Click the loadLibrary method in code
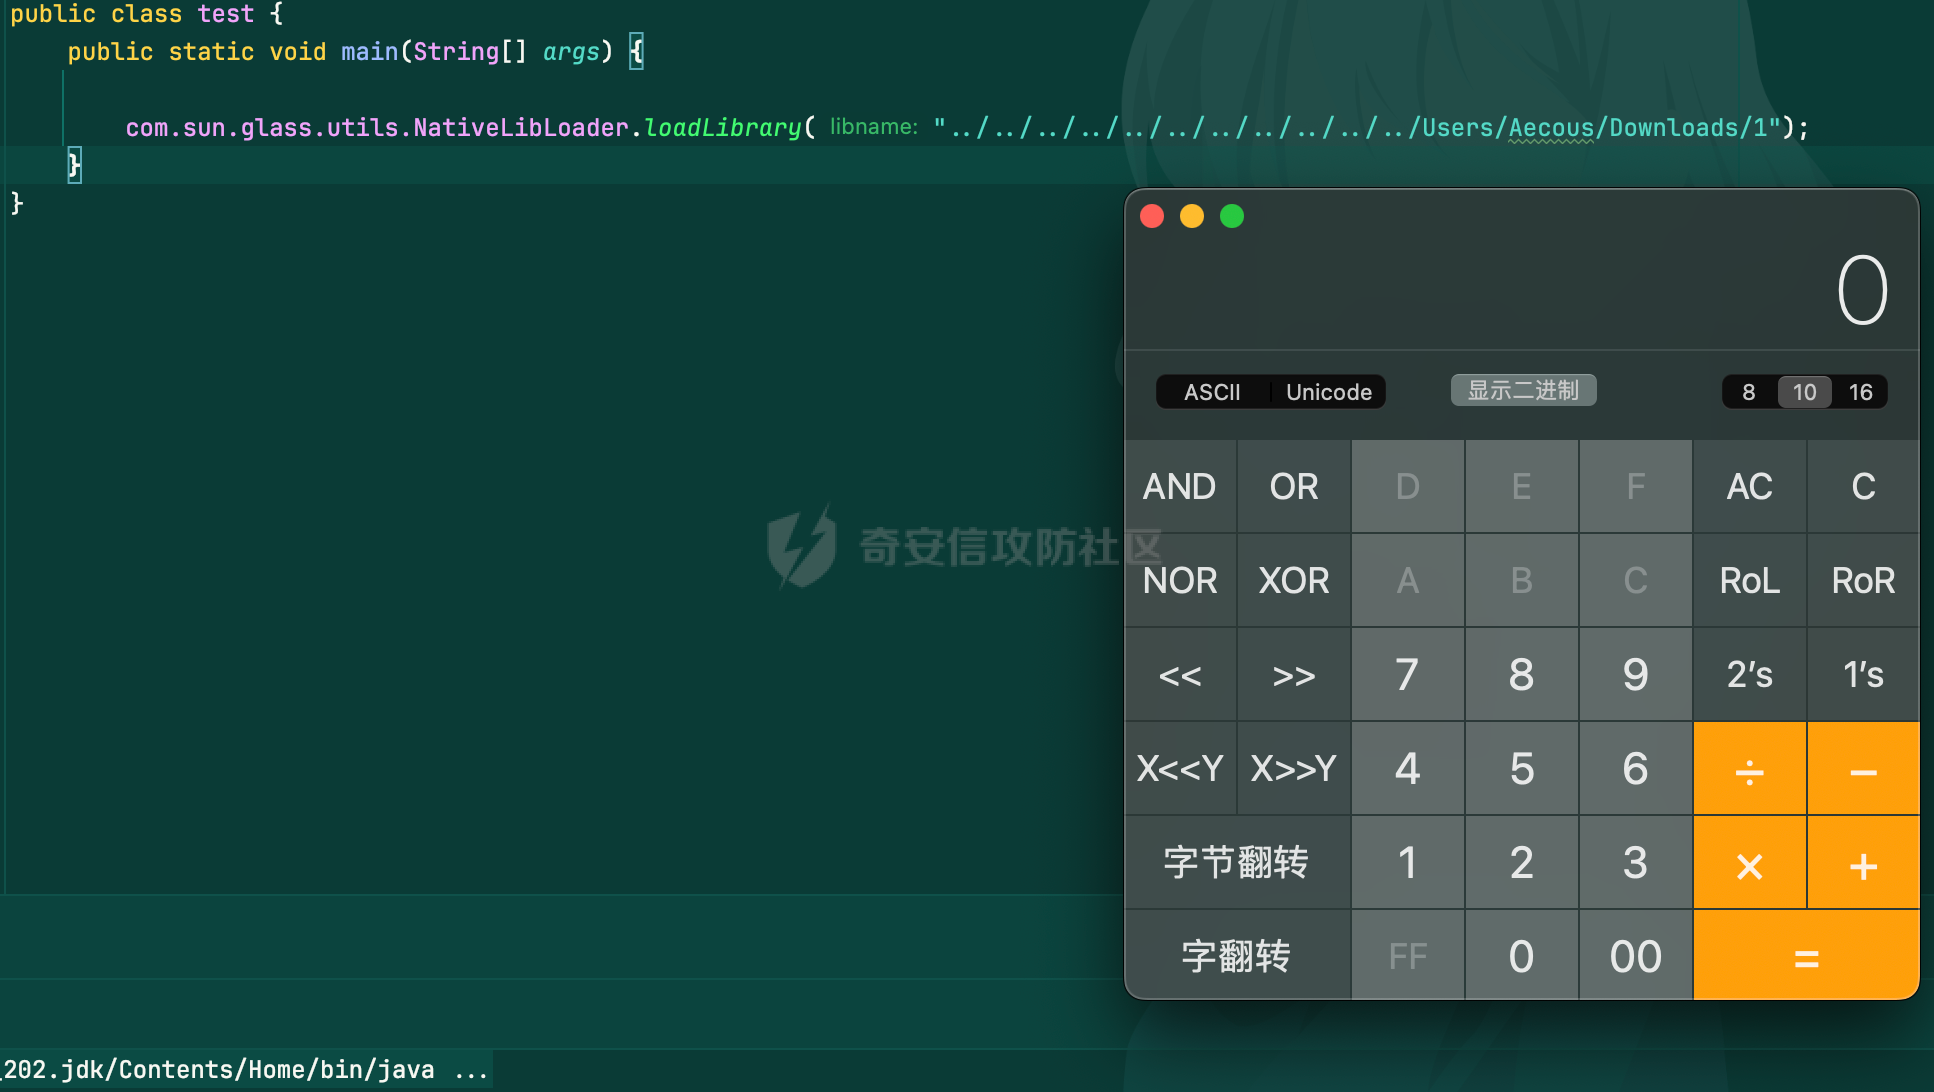The width and height of the screenshot is (1934, 1092). point(722,128)
